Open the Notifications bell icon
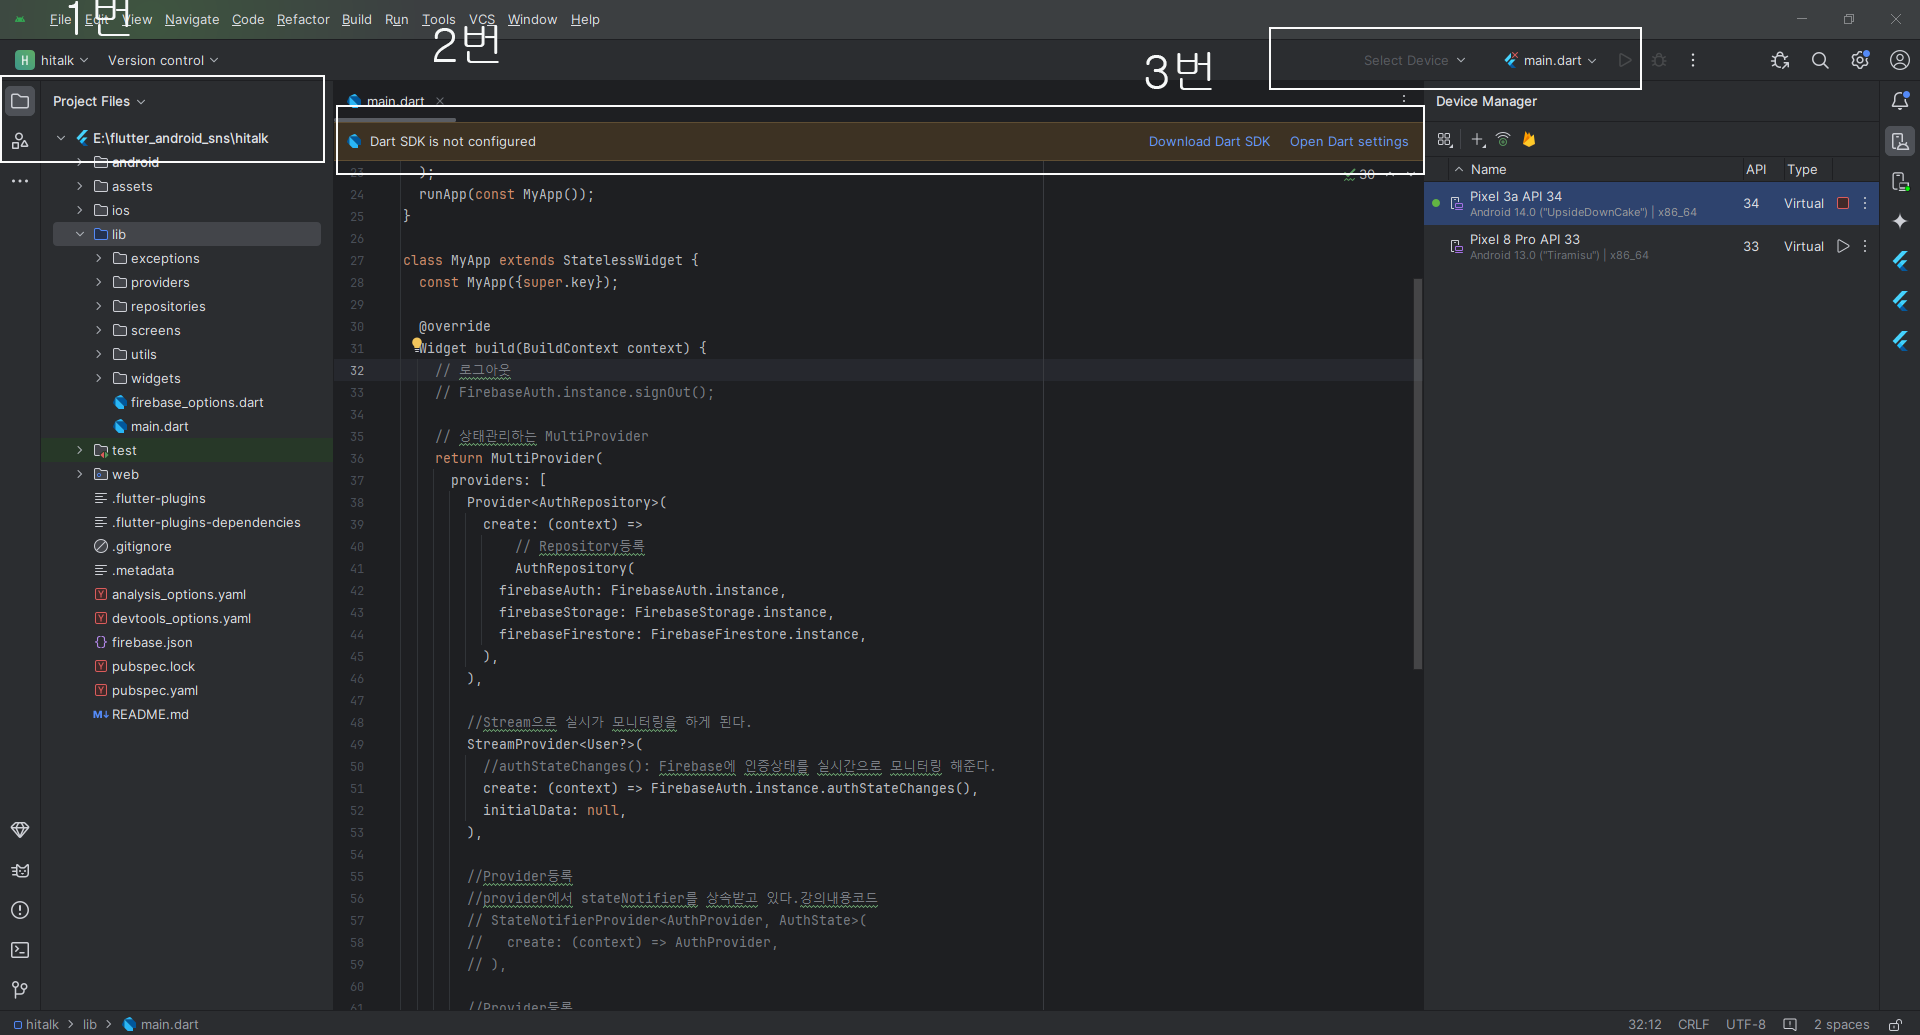The height and width of the screenshot is (1035, 1920). (x=1900, y=101)
